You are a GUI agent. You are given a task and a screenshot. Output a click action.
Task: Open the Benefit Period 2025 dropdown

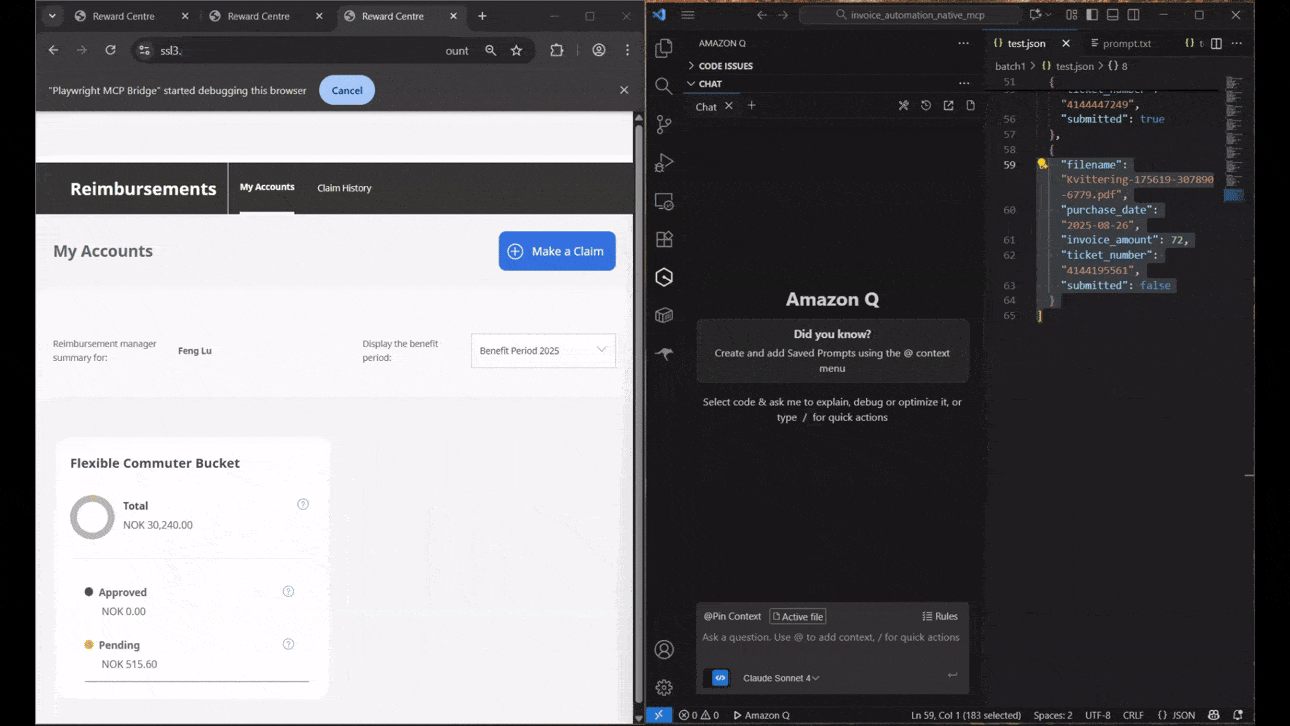(x=543, y=350)
